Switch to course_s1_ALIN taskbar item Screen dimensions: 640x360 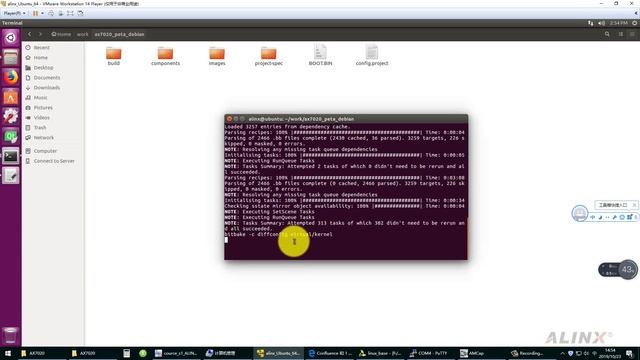[176, 353]
